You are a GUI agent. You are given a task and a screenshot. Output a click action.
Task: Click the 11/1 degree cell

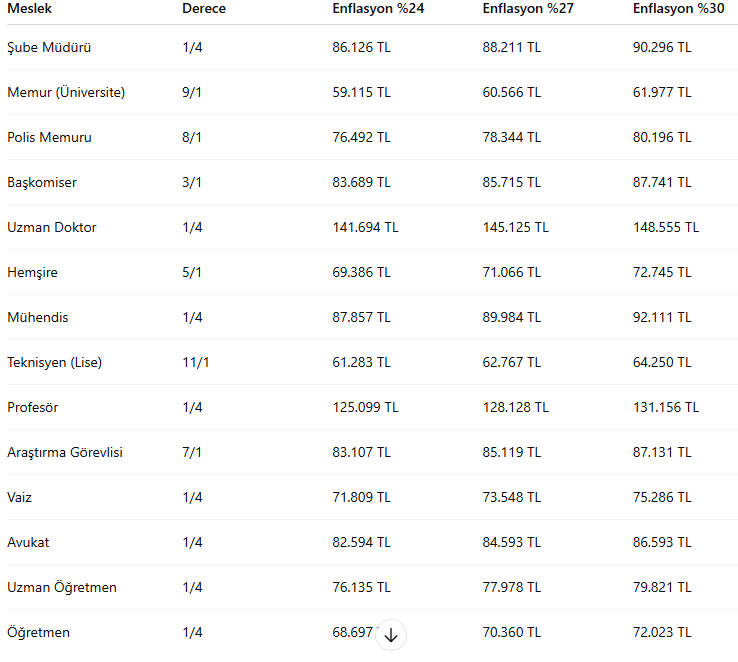196,362
